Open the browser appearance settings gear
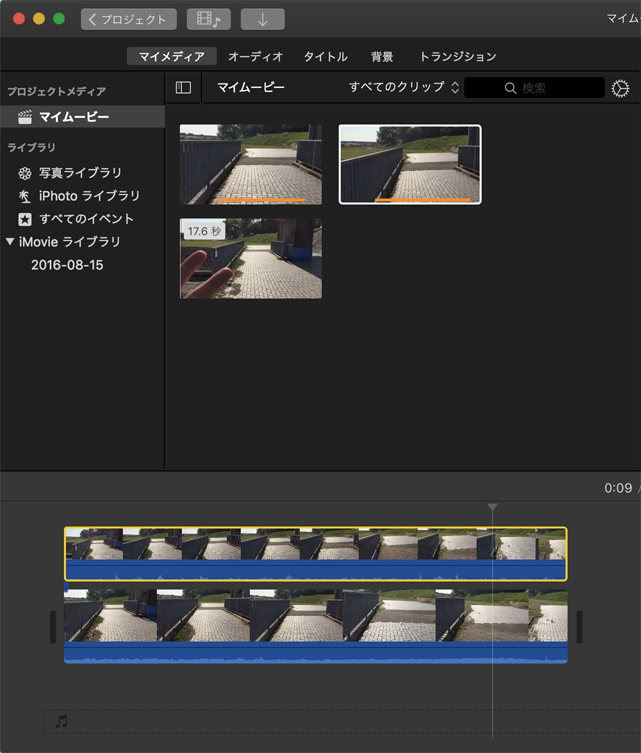Viewport: 641px width, 753px height. 620,88
